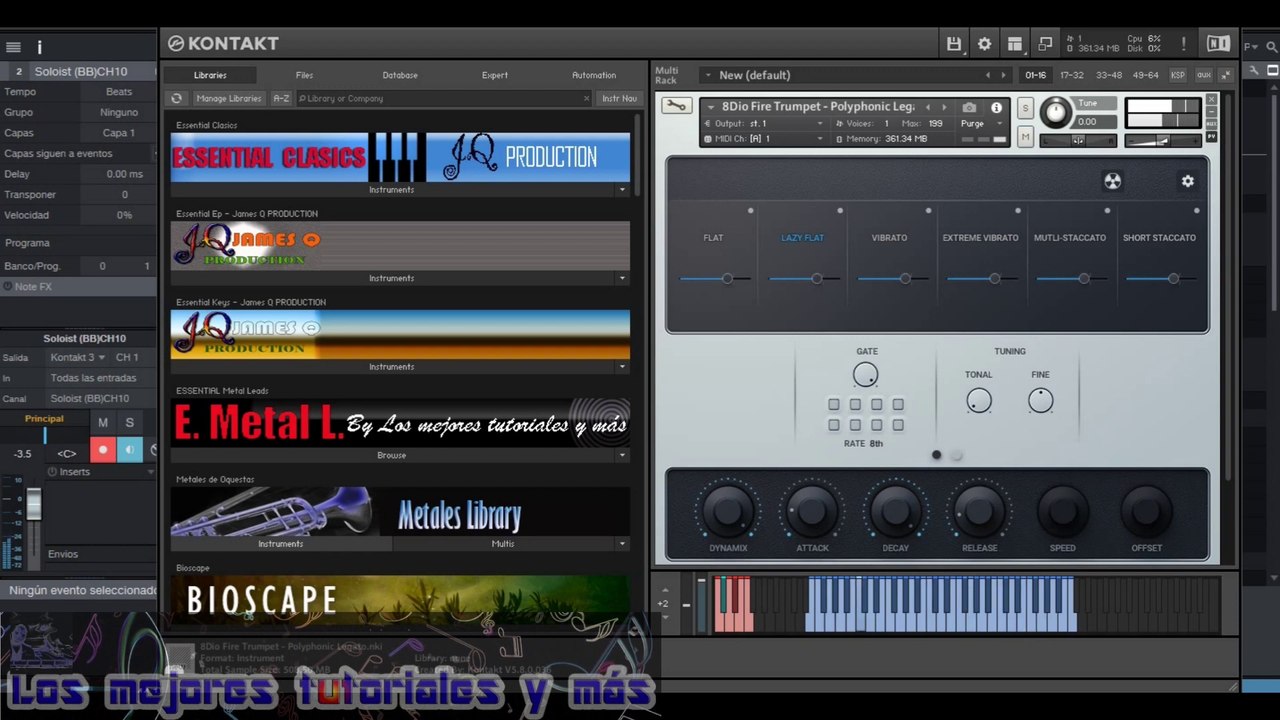1280x720 pixels.
Task: Open Metales Library Multis button
Action: [x=503, y=544]
